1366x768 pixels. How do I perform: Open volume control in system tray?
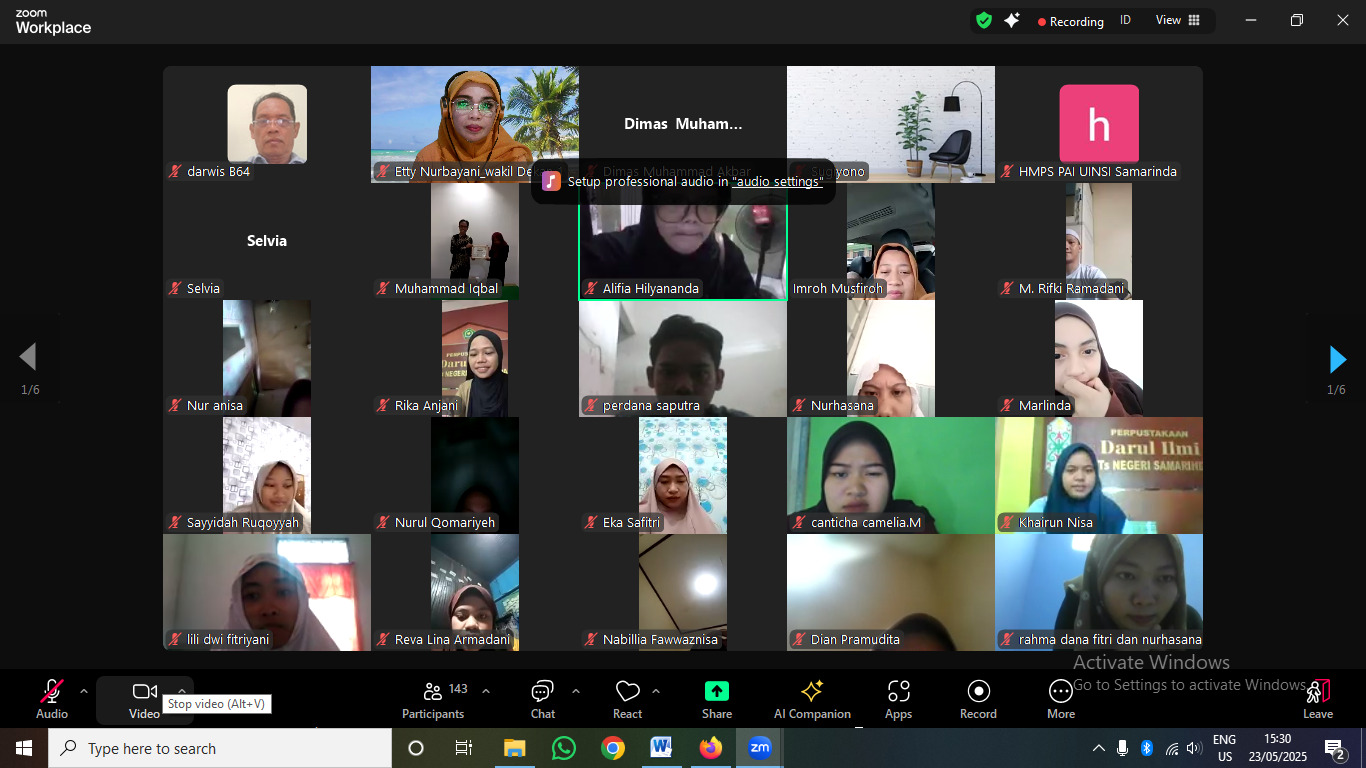1194,748
